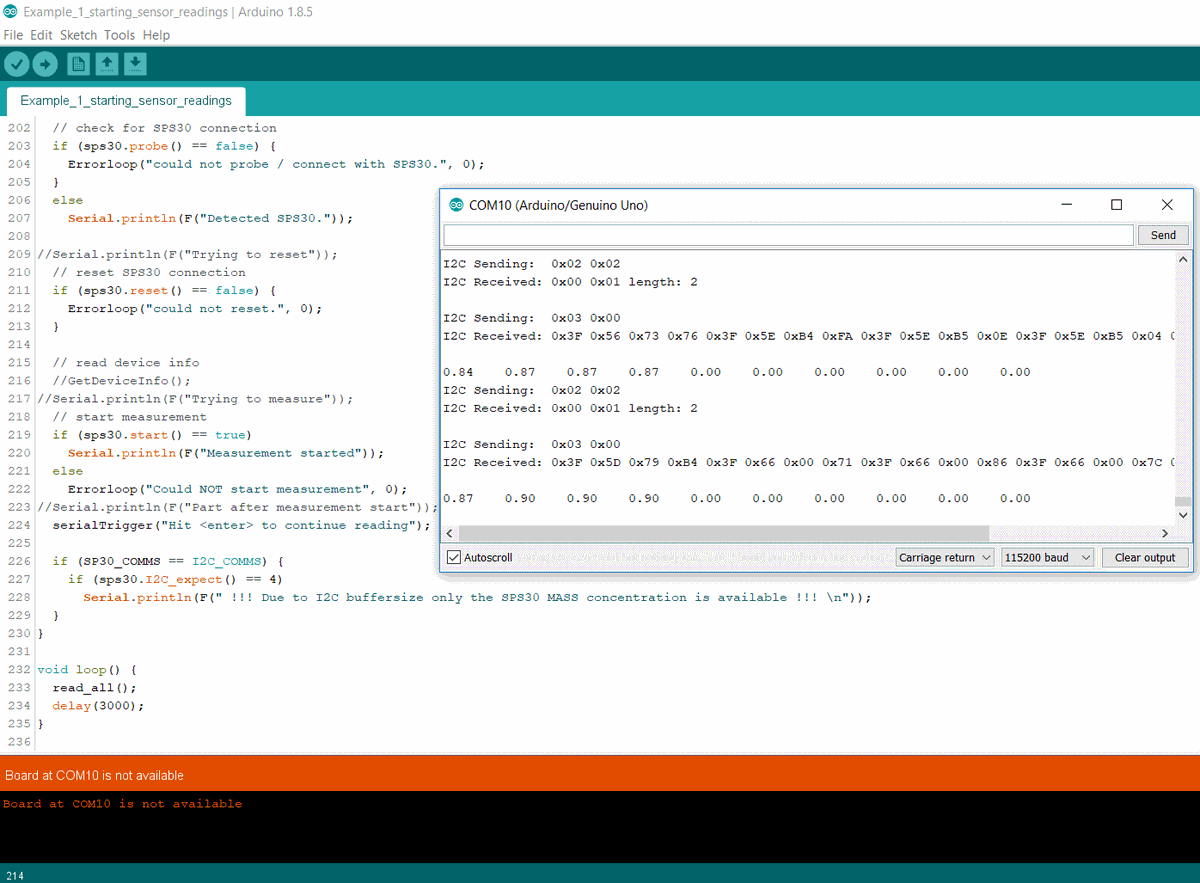Click the 'Measurement started' println line
Image resolution: width=1200 pixels, height=883 pixels.
pyautogui.click(x=226, y=453)
